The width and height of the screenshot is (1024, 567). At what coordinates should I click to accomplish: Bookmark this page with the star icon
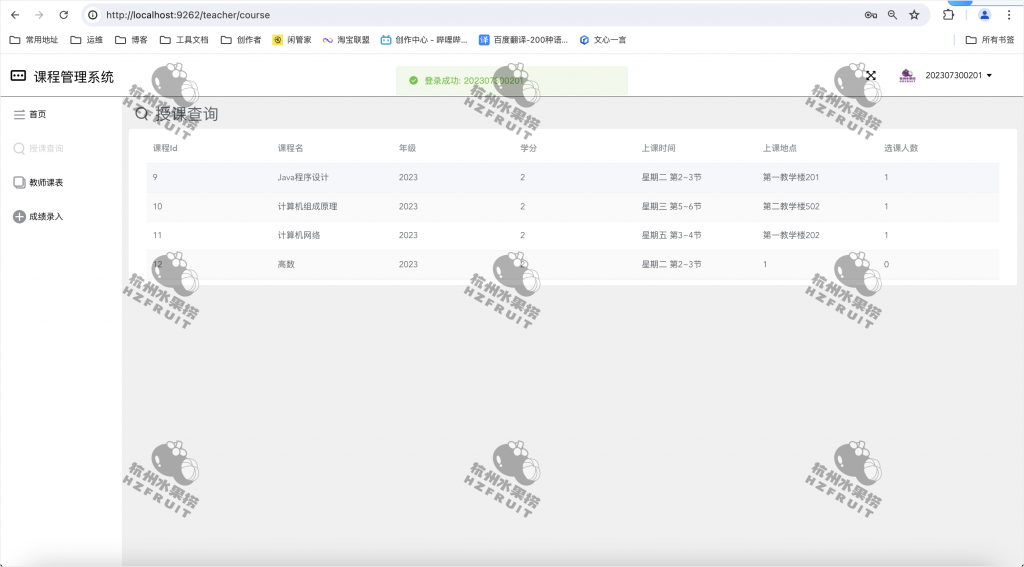[914, 14]
